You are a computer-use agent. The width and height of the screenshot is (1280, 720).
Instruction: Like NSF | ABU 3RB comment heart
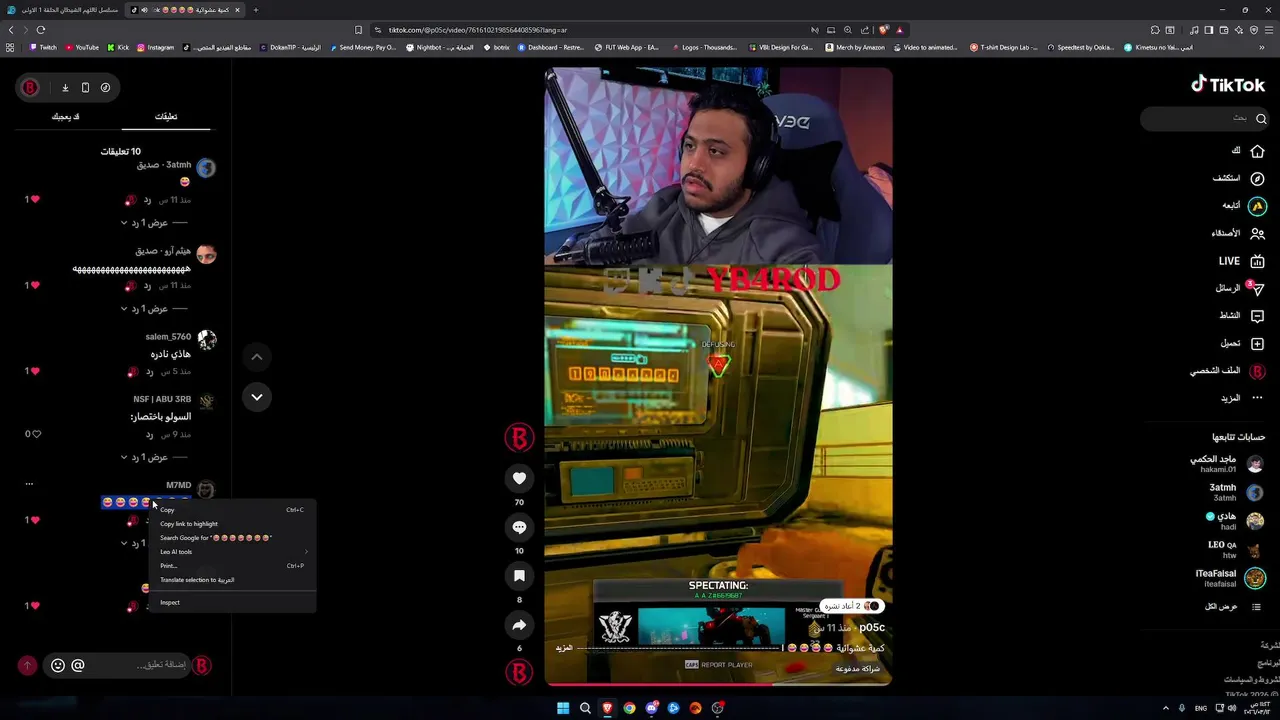(36, 434)
